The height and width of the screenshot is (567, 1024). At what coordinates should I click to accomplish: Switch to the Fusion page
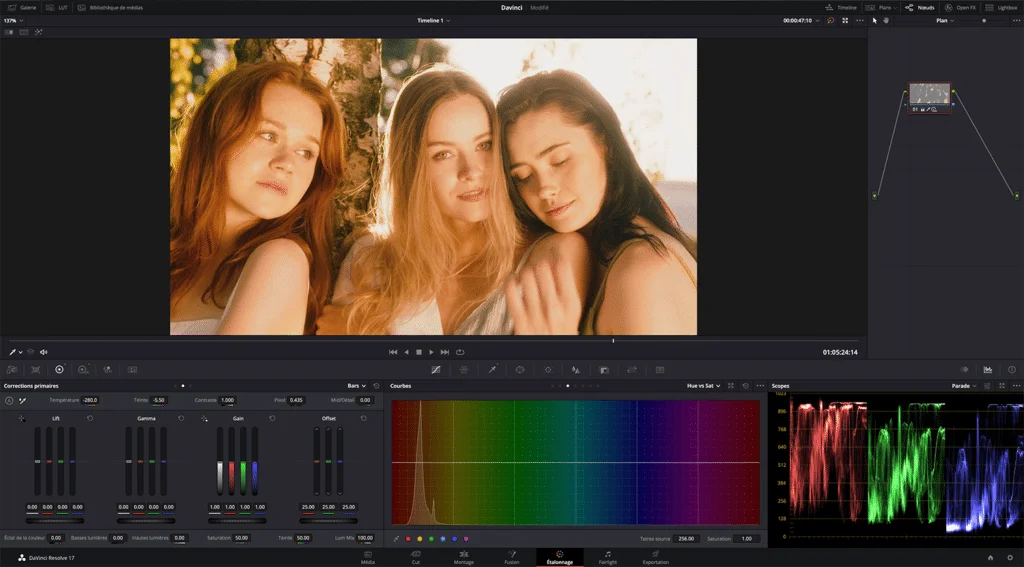point(512,557)
